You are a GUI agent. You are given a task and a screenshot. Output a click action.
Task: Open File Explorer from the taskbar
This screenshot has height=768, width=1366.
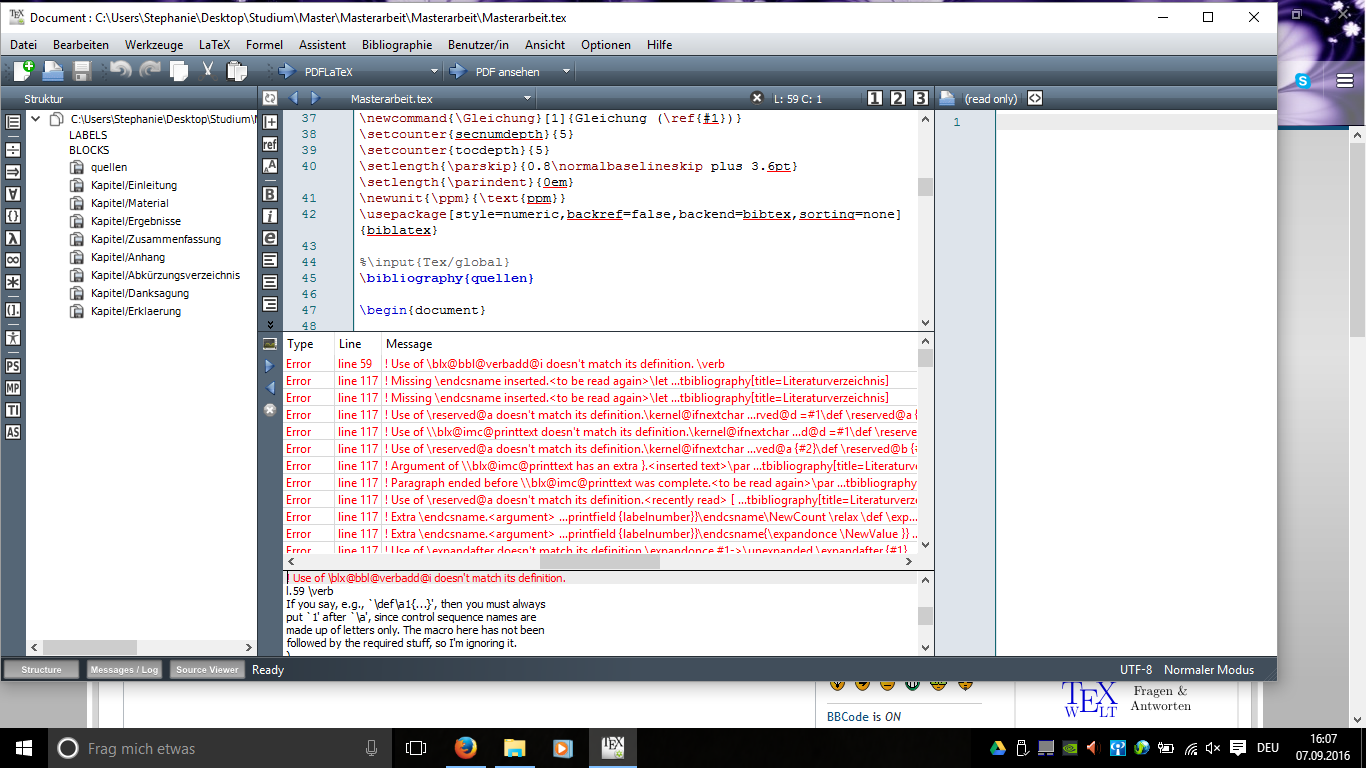click(x=514, y=748)
